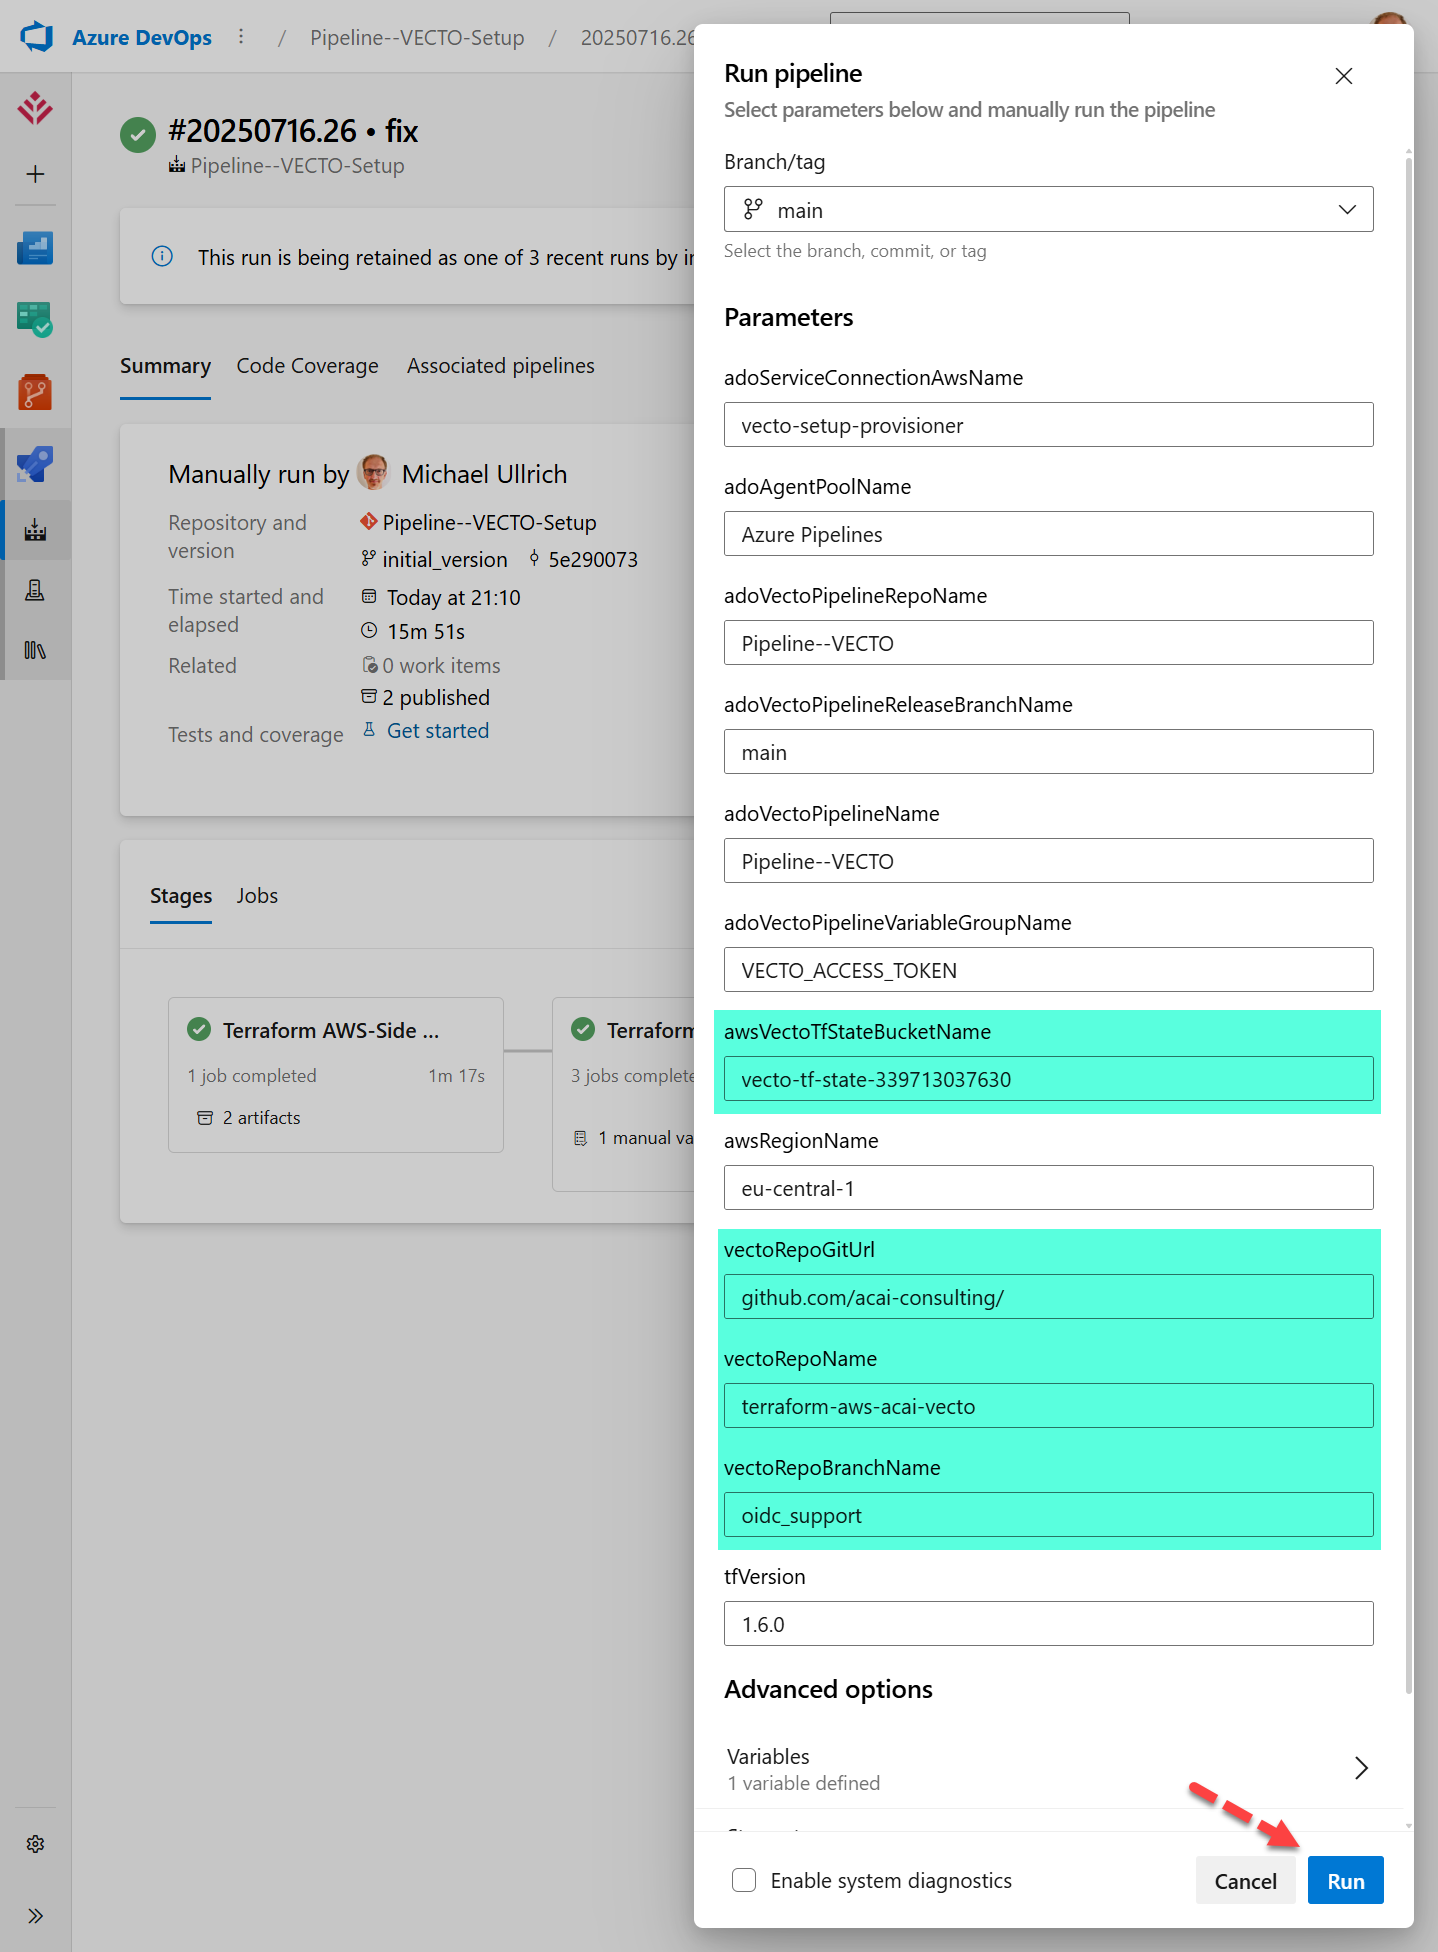The width and height of the screenshot is (1438, 1952).
Task: Close the Run pipeline panel
Action: (1344, 76)
